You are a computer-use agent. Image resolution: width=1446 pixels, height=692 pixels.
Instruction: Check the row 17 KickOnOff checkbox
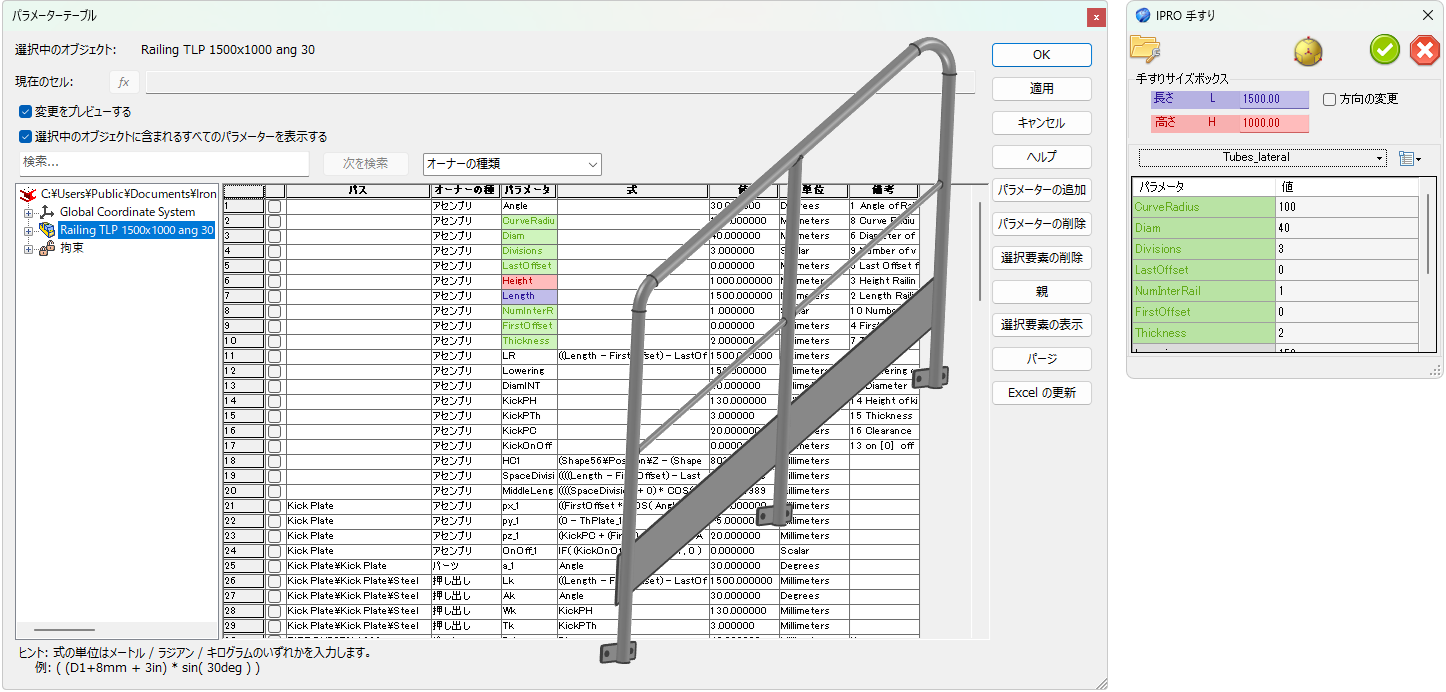tap(275, 446)
